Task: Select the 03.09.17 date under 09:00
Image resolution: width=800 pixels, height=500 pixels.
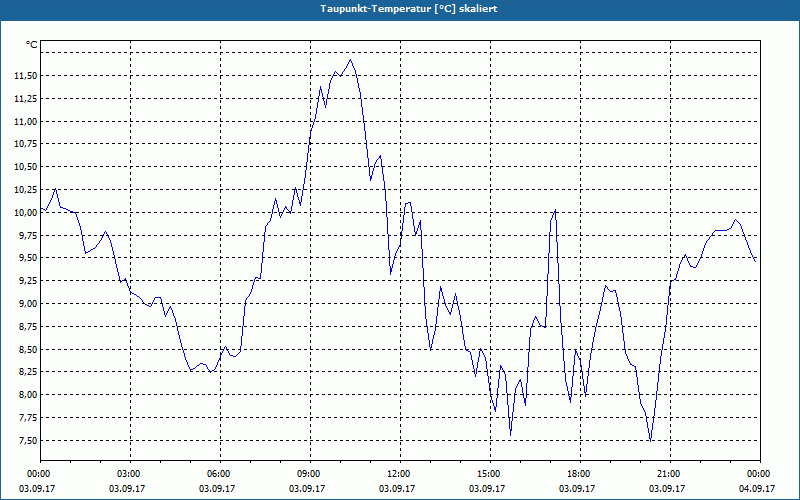Action: (x=307, y=488)
